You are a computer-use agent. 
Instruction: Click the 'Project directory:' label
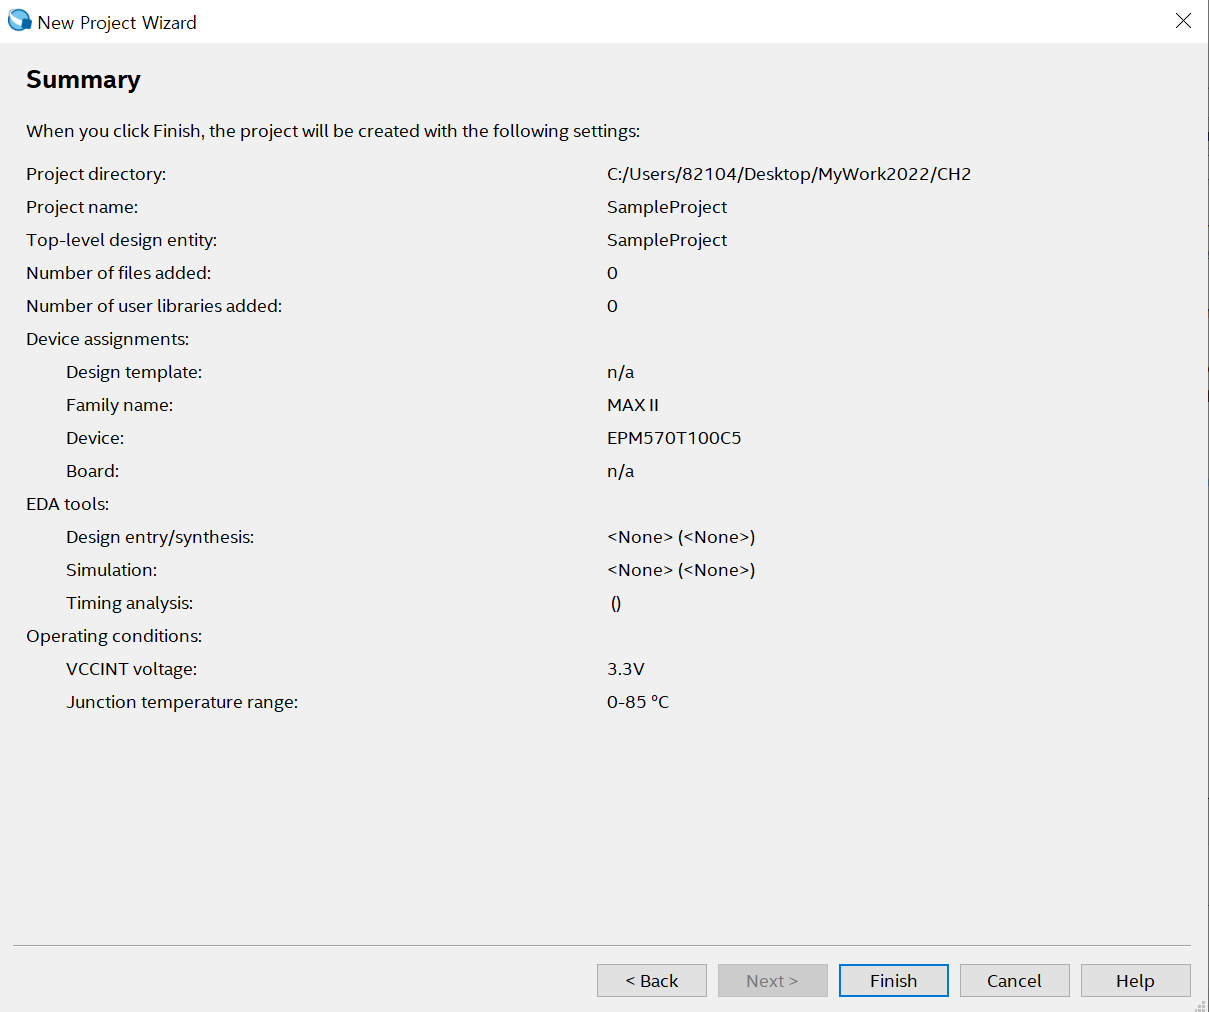pos(96,174)
